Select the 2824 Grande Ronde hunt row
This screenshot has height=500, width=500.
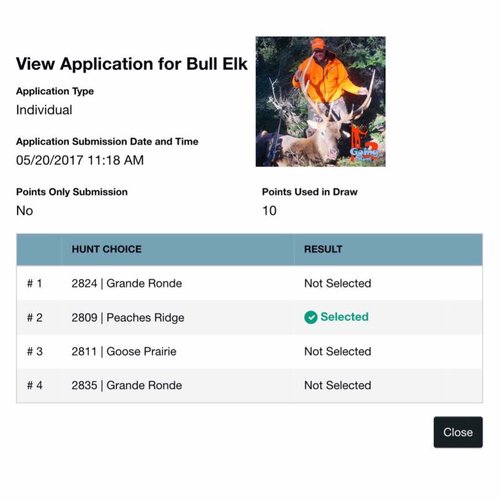pos(249,283)
